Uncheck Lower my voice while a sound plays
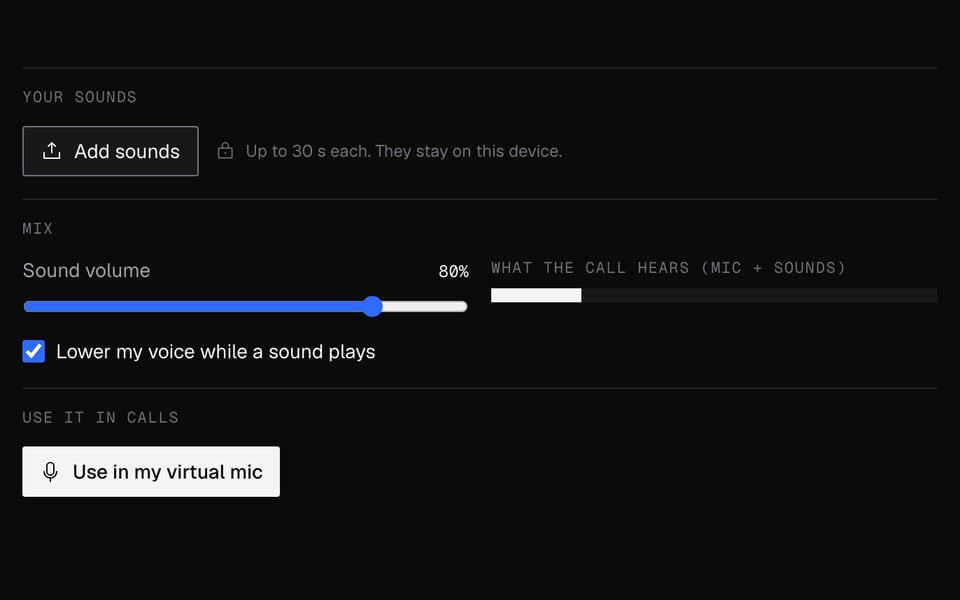 [34, 351]
